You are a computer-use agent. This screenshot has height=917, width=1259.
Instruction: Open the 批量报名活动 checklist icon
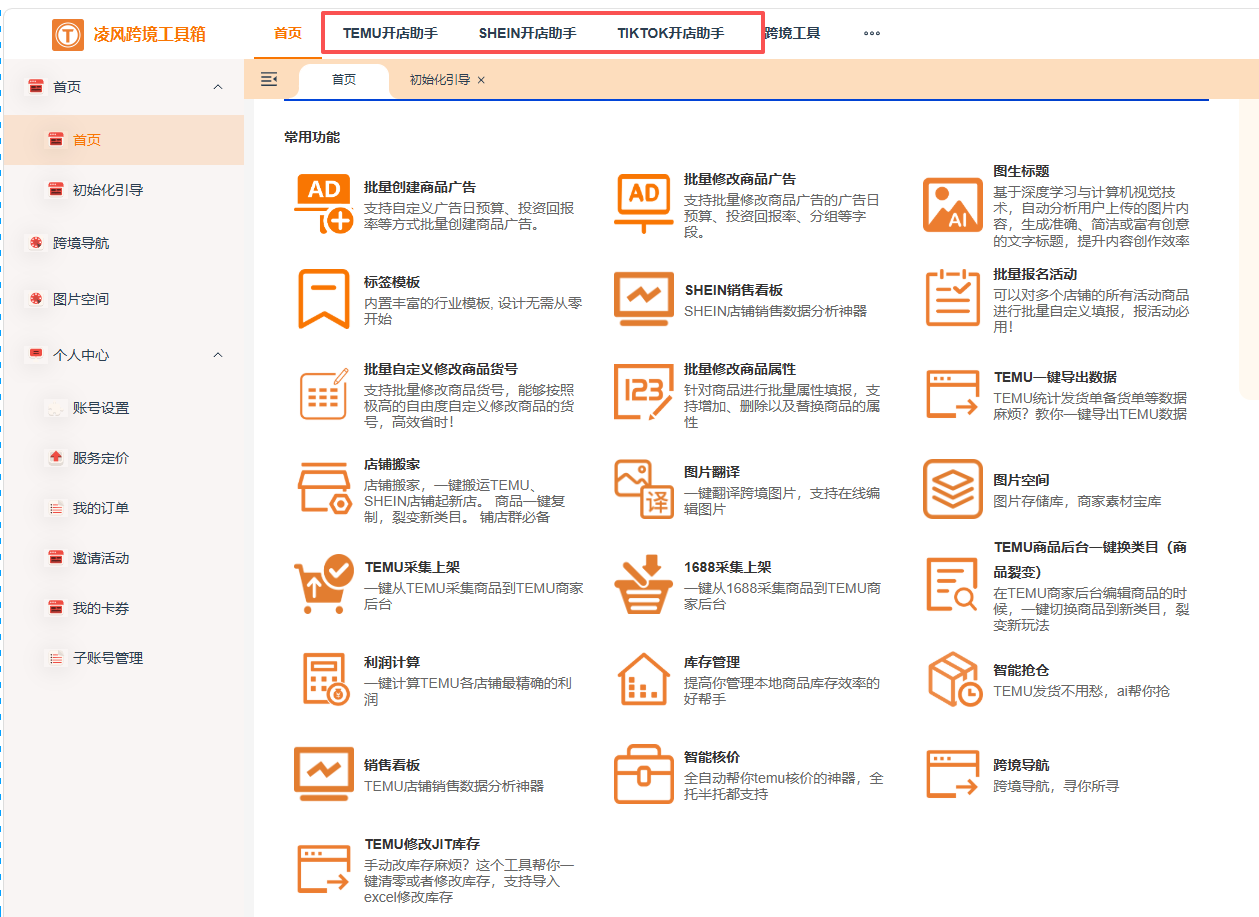953,297
